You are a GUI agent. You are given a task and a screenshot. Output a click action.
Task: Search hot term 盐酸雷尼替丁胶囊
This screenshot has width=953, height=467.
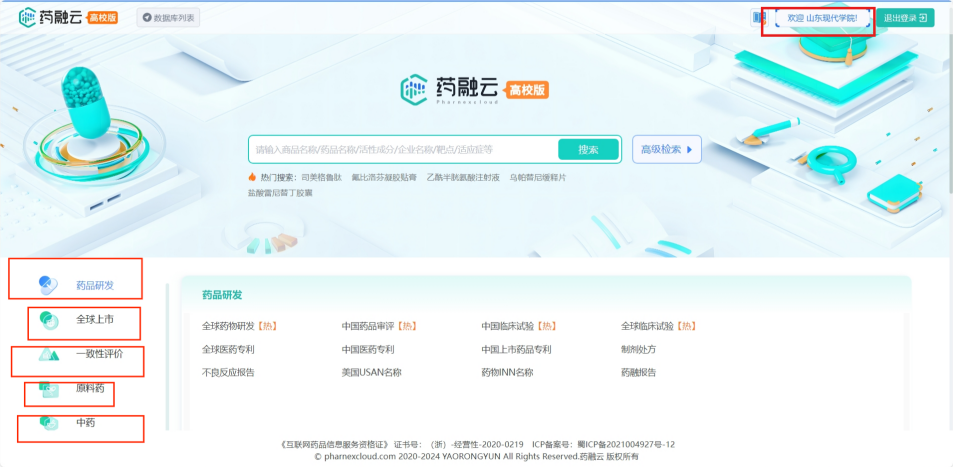tap(280, 193)
